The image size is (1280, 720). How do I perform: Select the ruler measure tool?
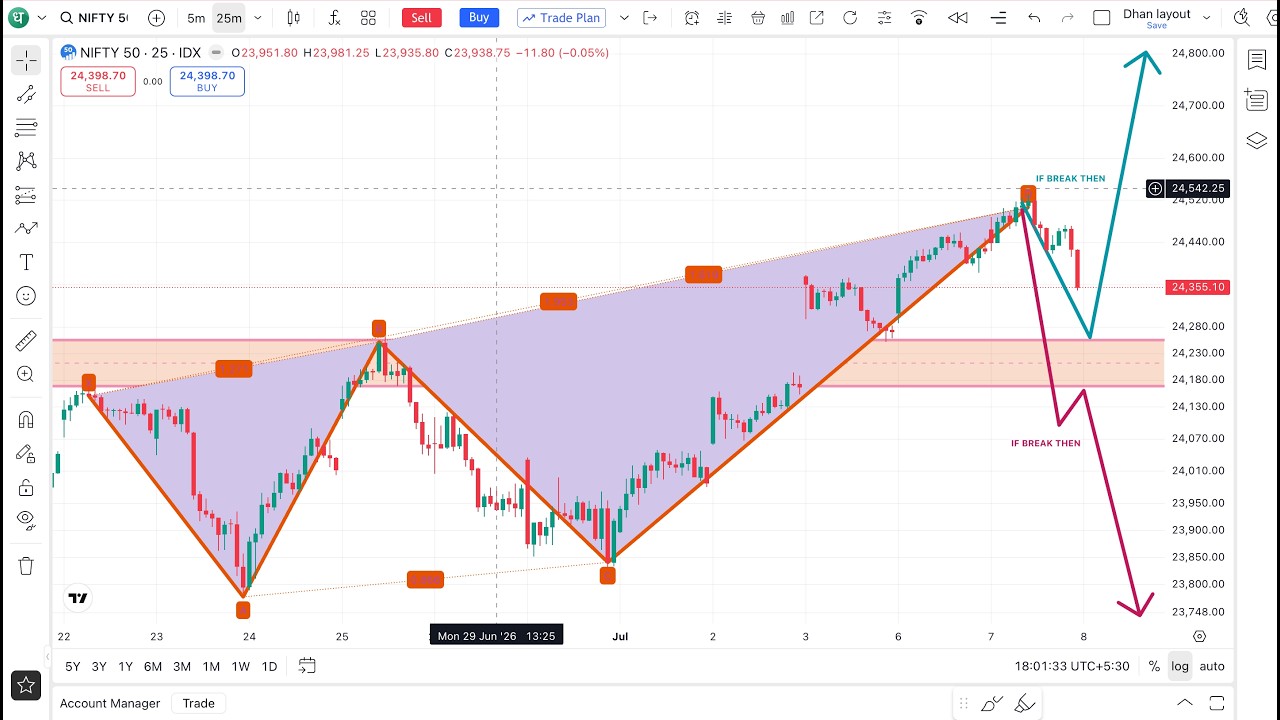click(26, 341)
